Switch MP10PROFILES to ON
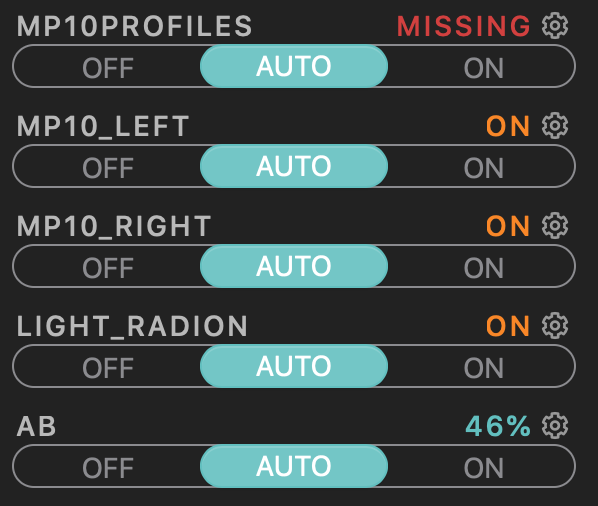The image size is (598, 506). [x=484, y=68]
